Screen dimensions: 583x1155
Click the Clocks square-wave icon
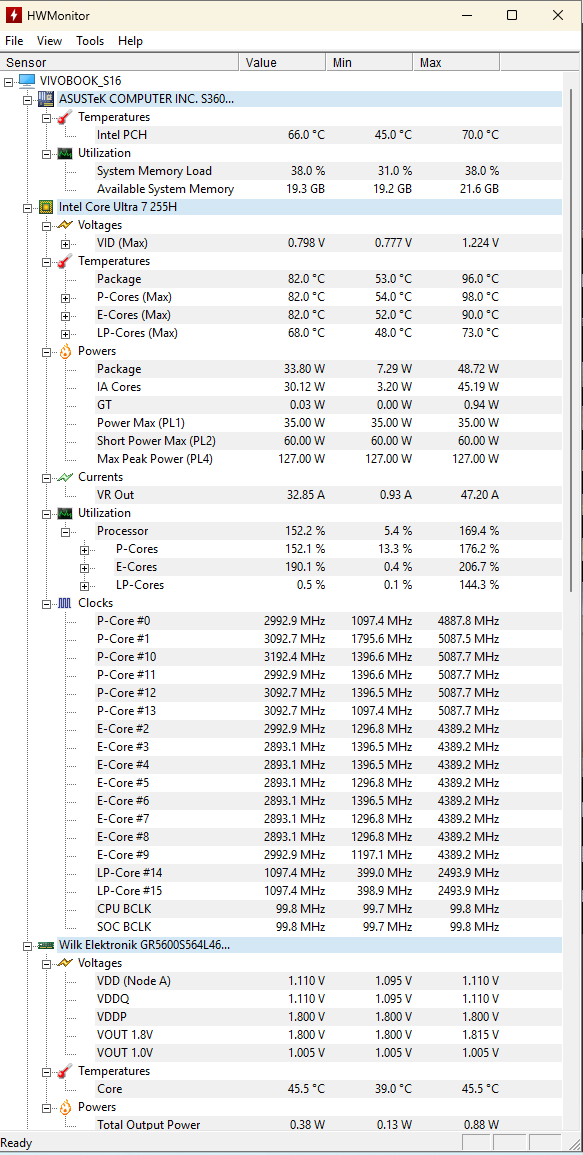[66, 603]
